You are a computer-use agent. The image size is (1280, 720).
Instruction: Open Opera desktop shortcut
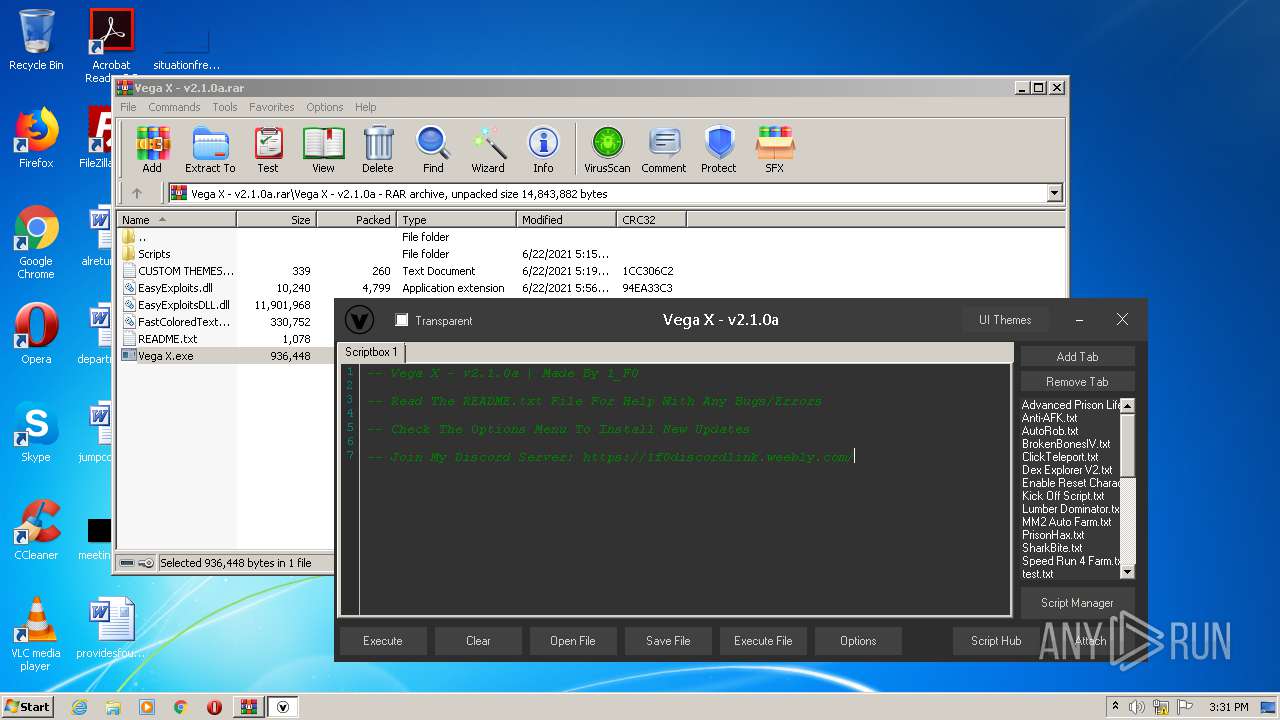36,334
